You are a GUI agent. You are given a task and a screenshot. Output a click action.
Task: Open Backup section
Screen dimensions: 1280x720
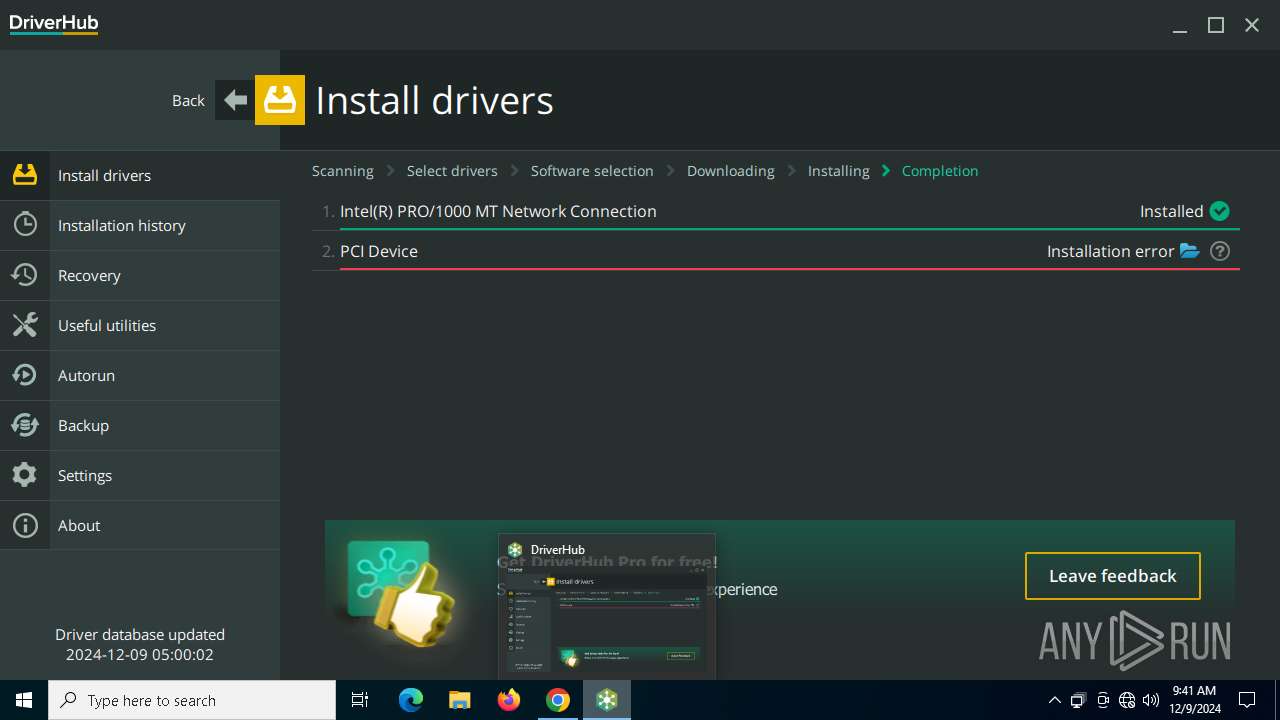(140, 425)
